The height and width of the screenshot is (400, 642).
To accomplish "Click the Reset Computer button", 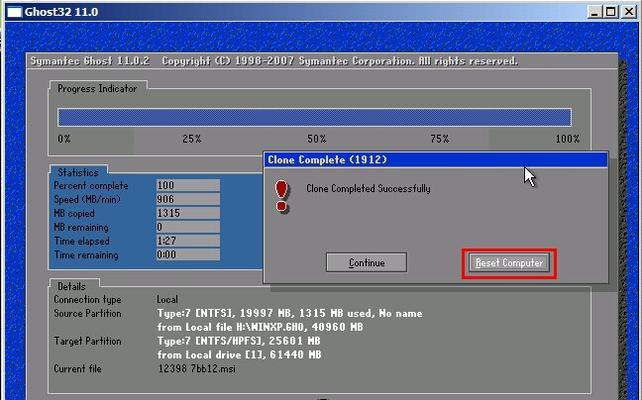I will click(509, 263).
